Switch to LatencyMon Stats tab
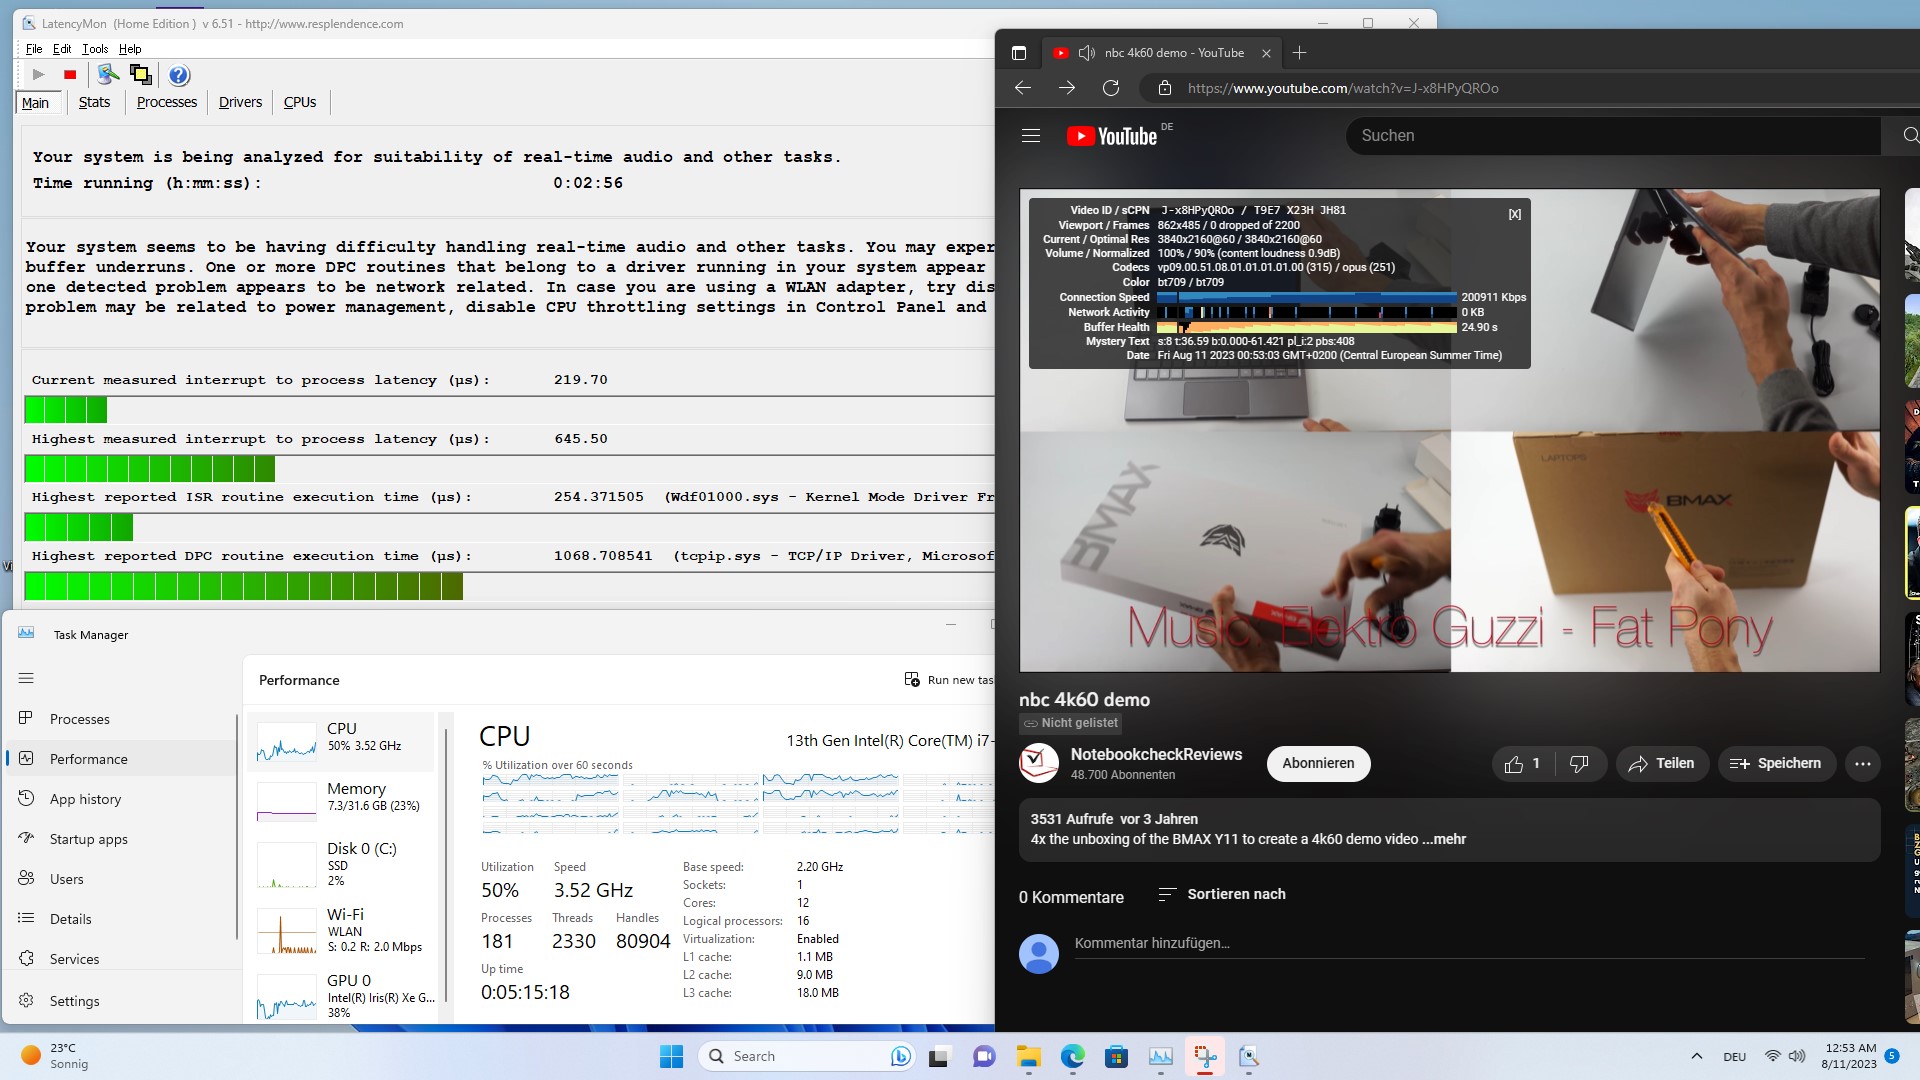The width and height of the screenshot is (1920, 1080). 95,102
